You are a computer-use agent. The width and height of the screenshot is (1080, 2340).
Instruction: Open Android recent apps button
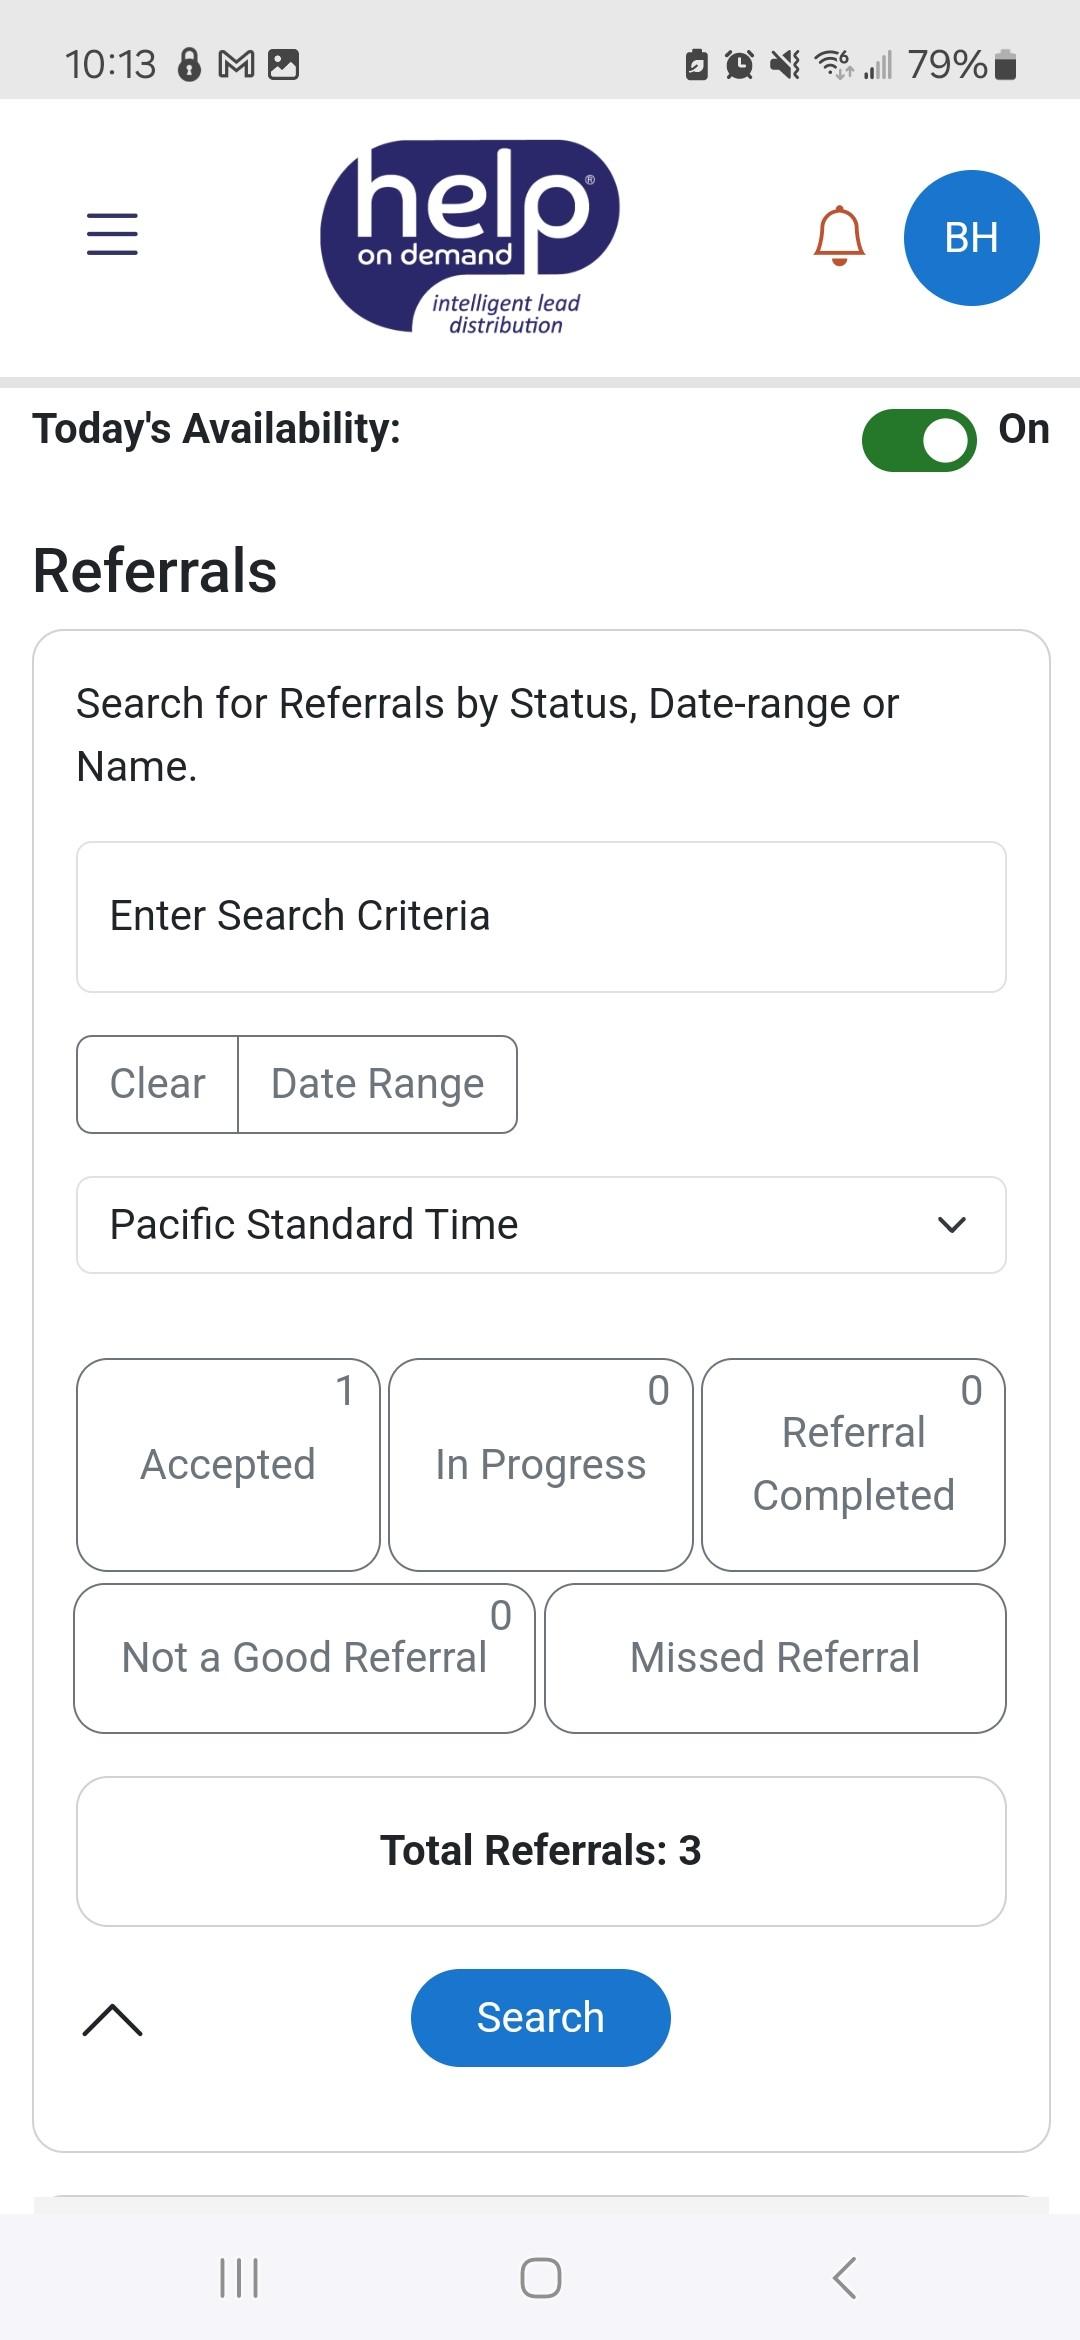point(239,2278)
